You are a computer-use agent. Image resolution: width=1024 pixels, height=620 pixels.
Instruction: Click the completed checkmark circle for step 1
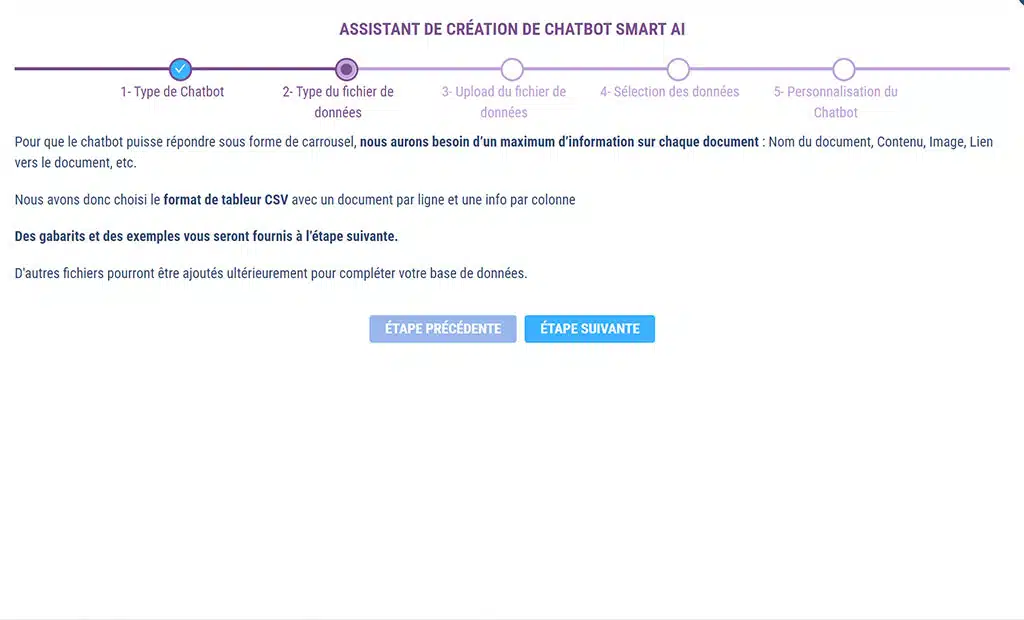[x=180, y=69]
